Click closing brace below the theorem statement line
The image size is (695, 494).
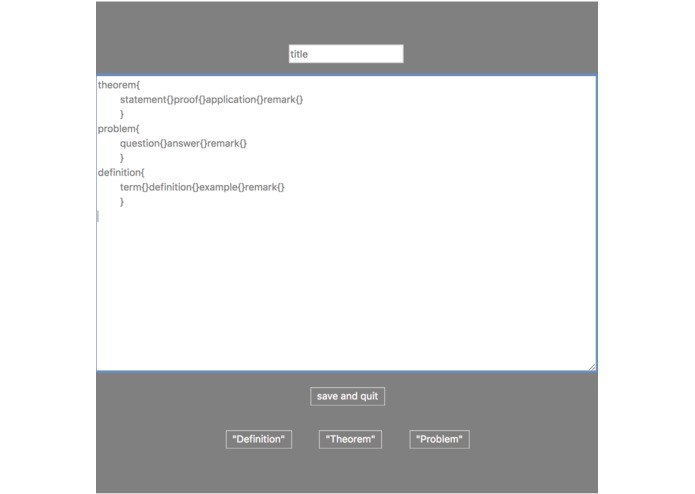[x=122, y=114]
